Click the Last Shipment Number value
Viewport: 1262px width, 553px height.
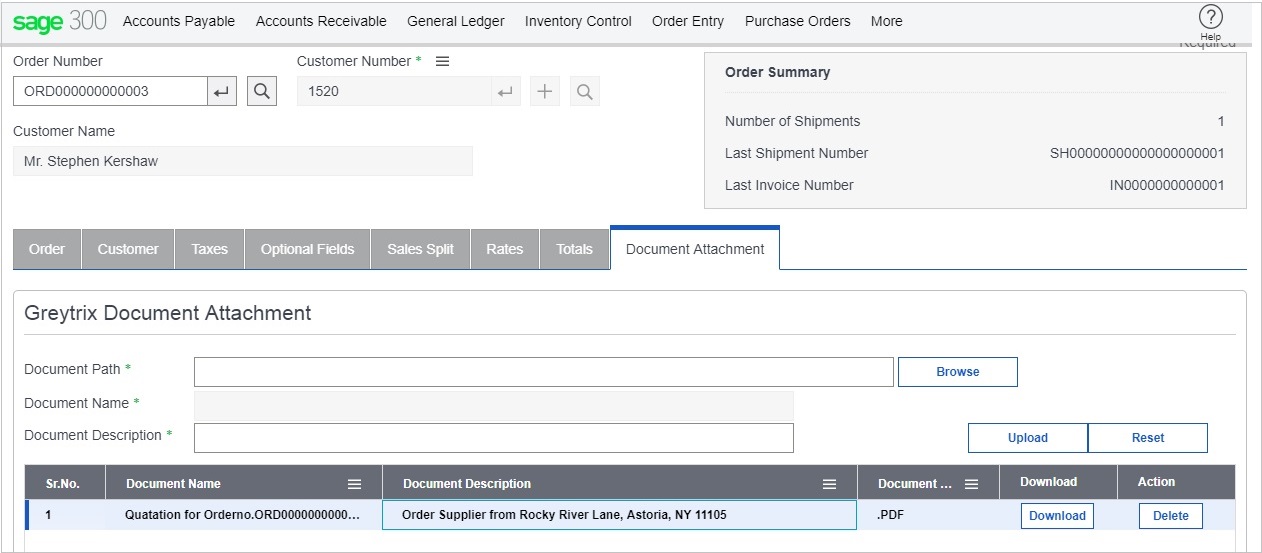[1137, 153]
